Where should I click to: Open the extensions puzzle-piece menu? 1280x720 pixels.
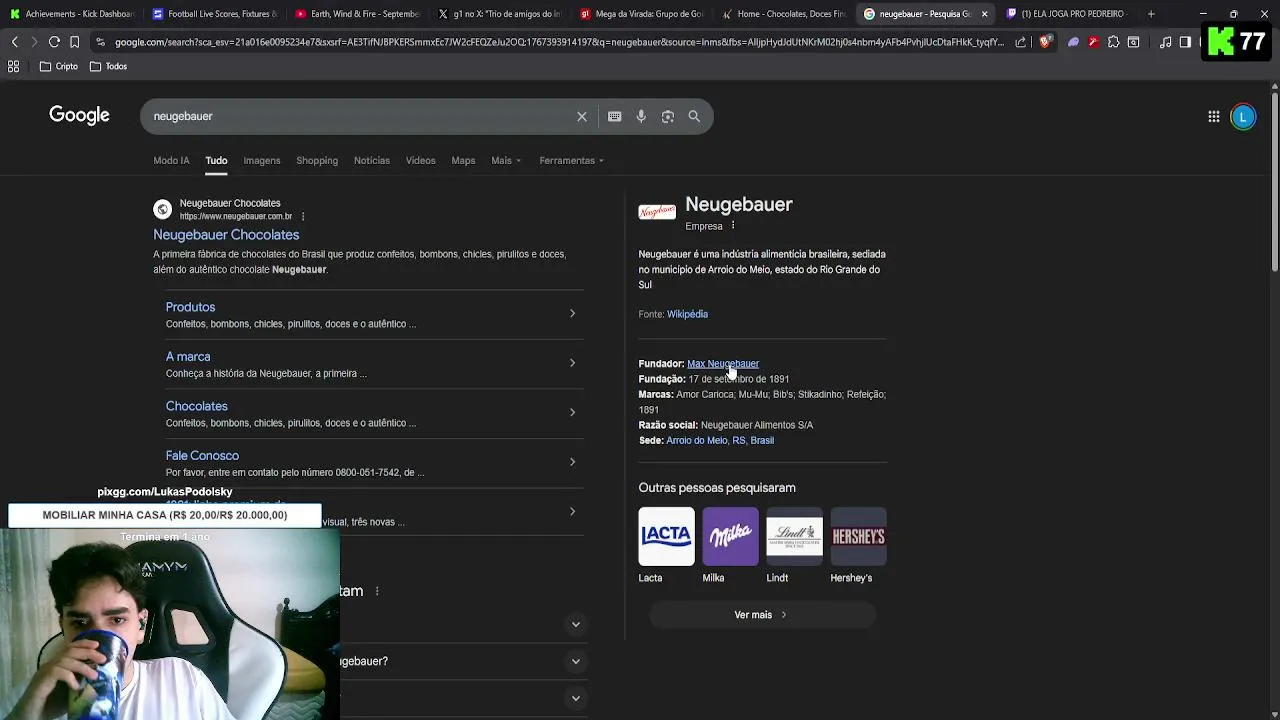coord(1113,42)
